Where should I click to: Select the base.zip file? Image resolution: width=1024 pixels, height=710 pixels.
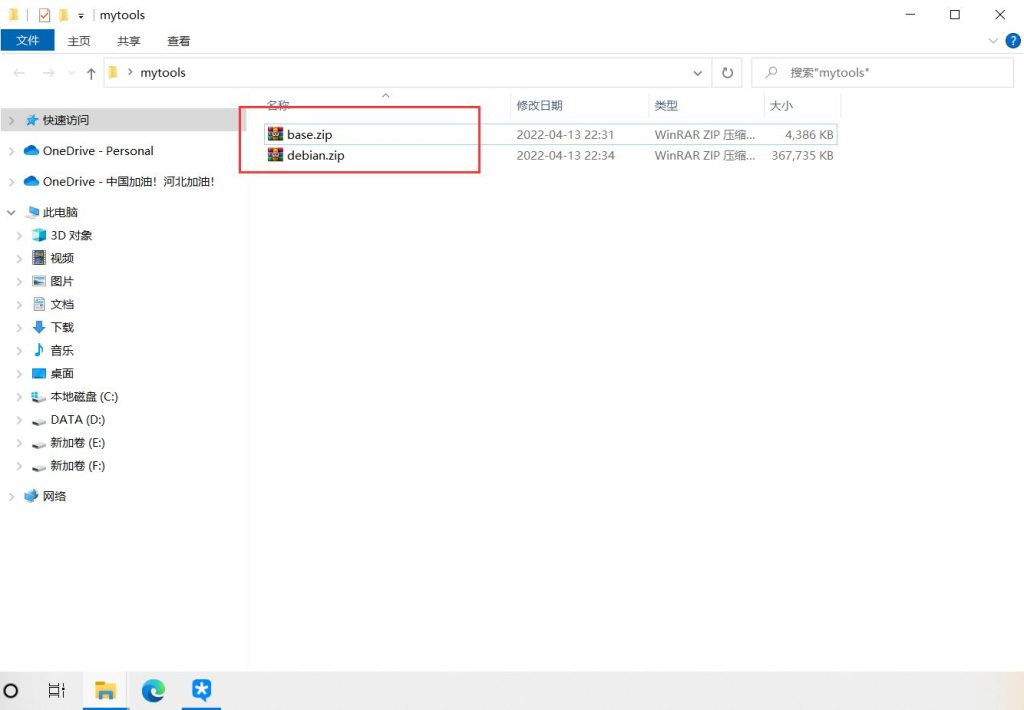click(551, 135)
